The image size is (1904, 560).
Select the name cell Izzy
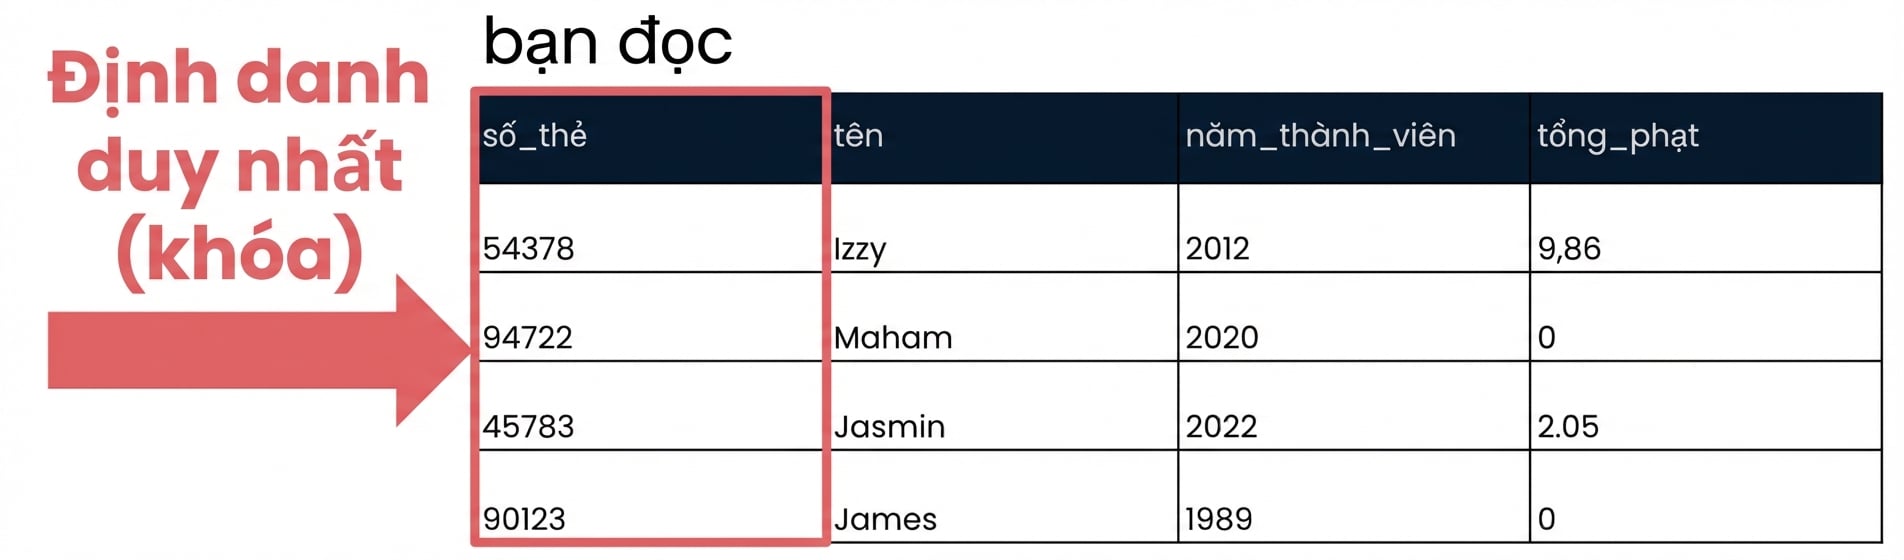[1004, 228]
